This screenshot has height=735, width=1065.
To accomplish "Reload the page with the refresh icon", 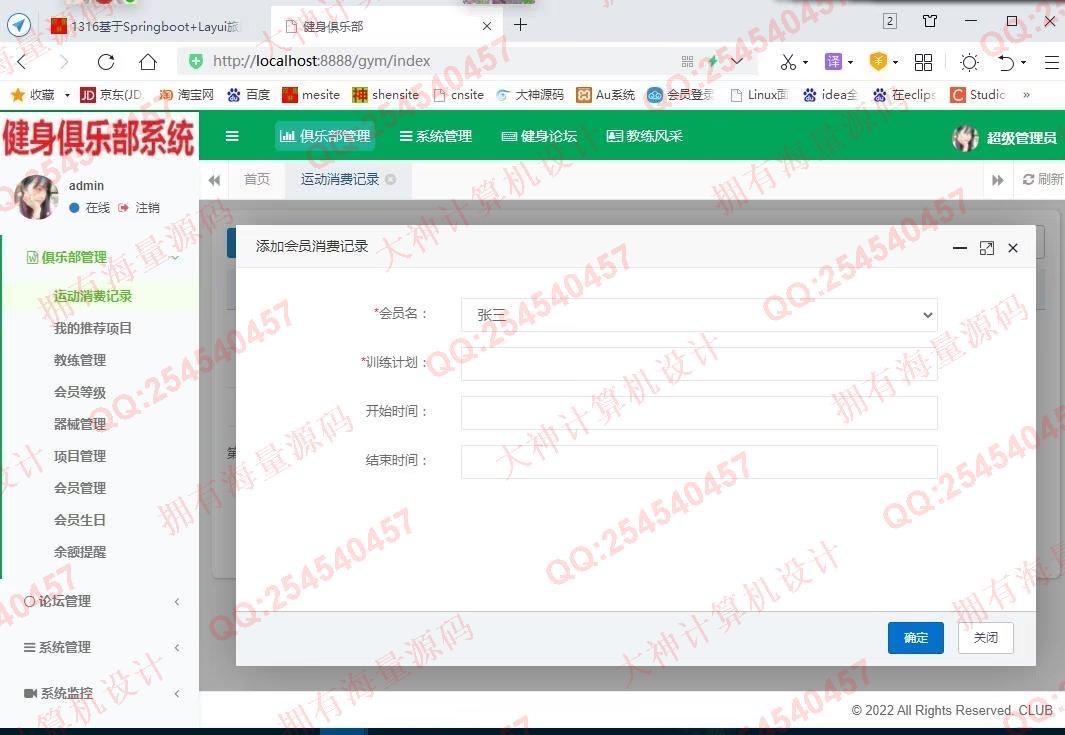I will coord(106,62).
